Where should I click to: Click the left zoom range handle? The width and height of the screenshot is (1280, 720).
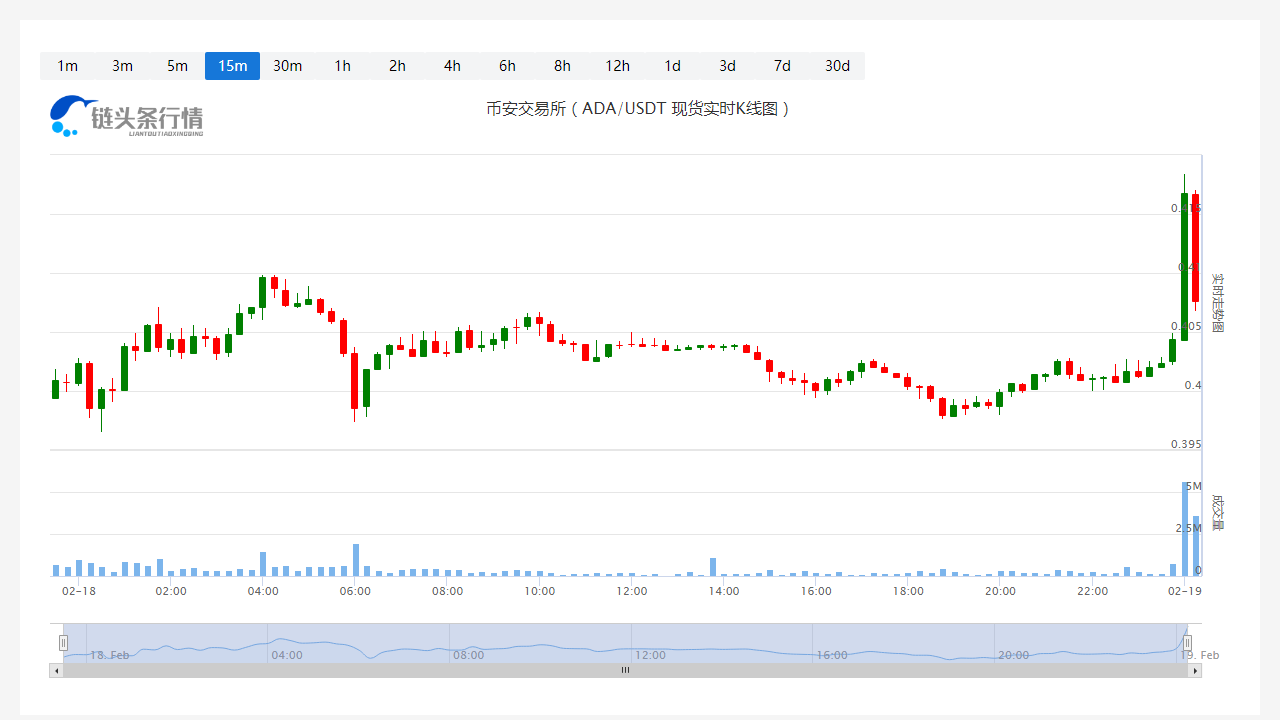click(63, 643)
